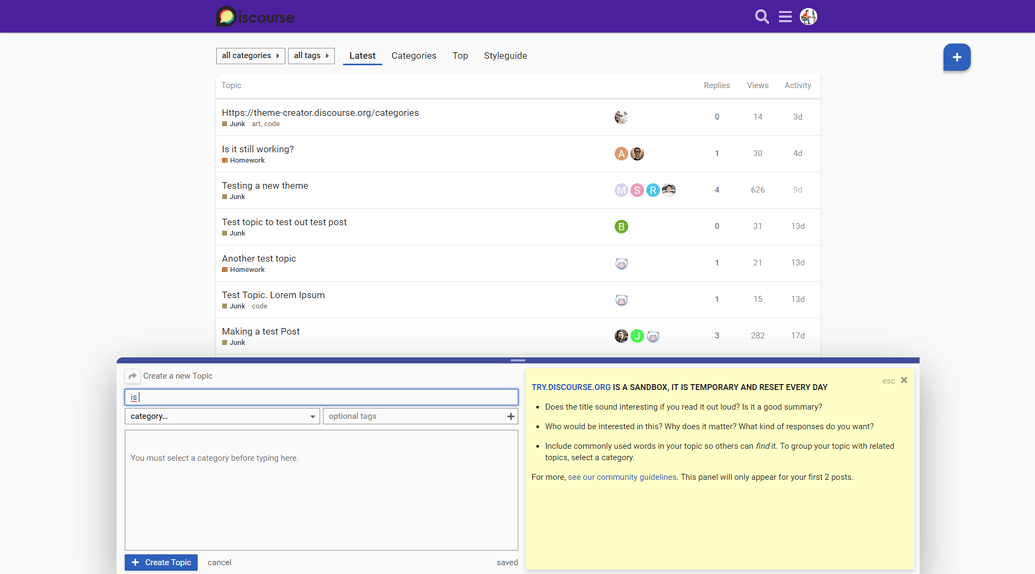Click the green B avatar poster
Viewport: 1035px width, 574px height.
621,227
